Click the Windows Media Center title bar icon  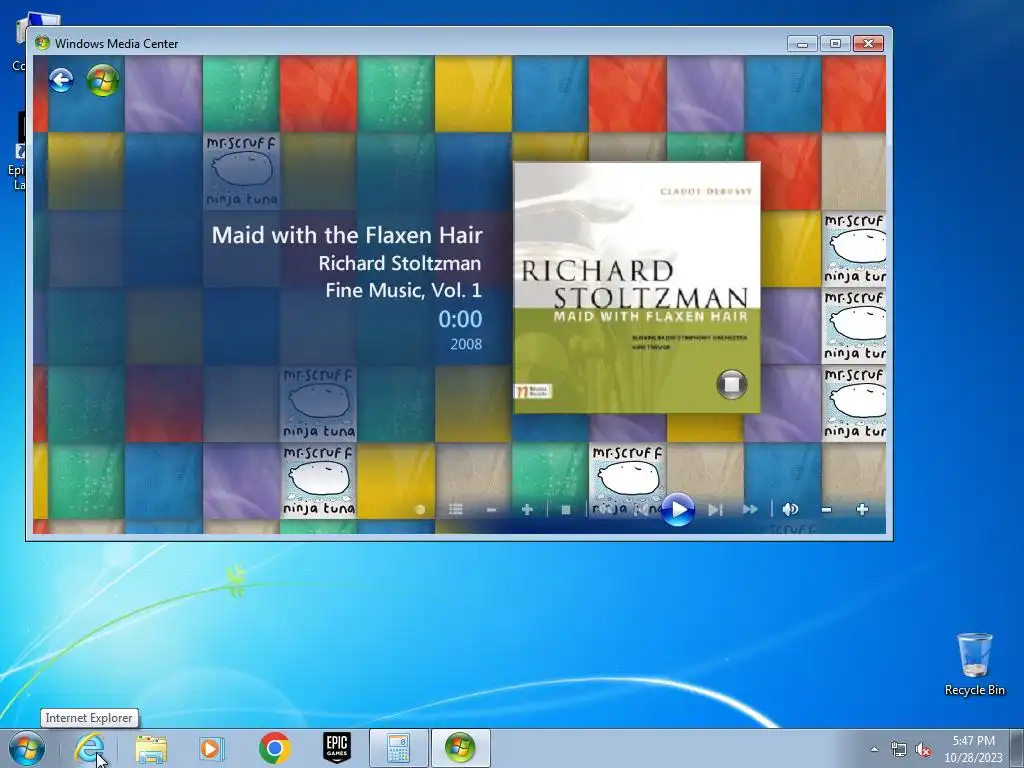tap(42, 43)
